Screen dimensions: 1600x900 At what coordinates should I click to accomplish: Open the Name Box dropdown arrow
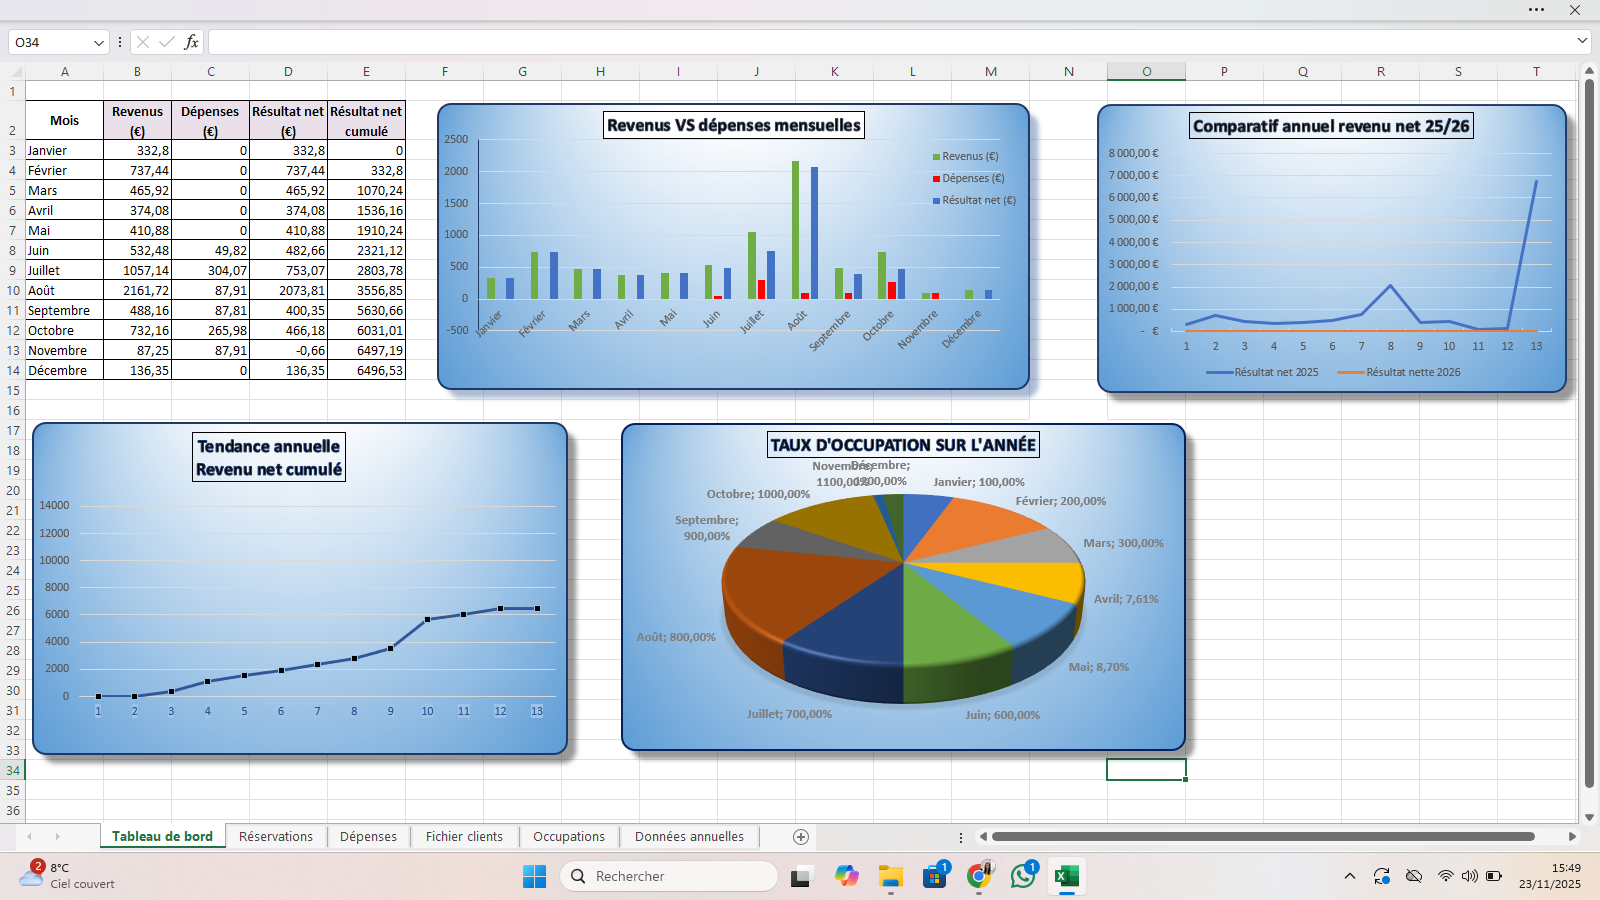coord(98,43)
